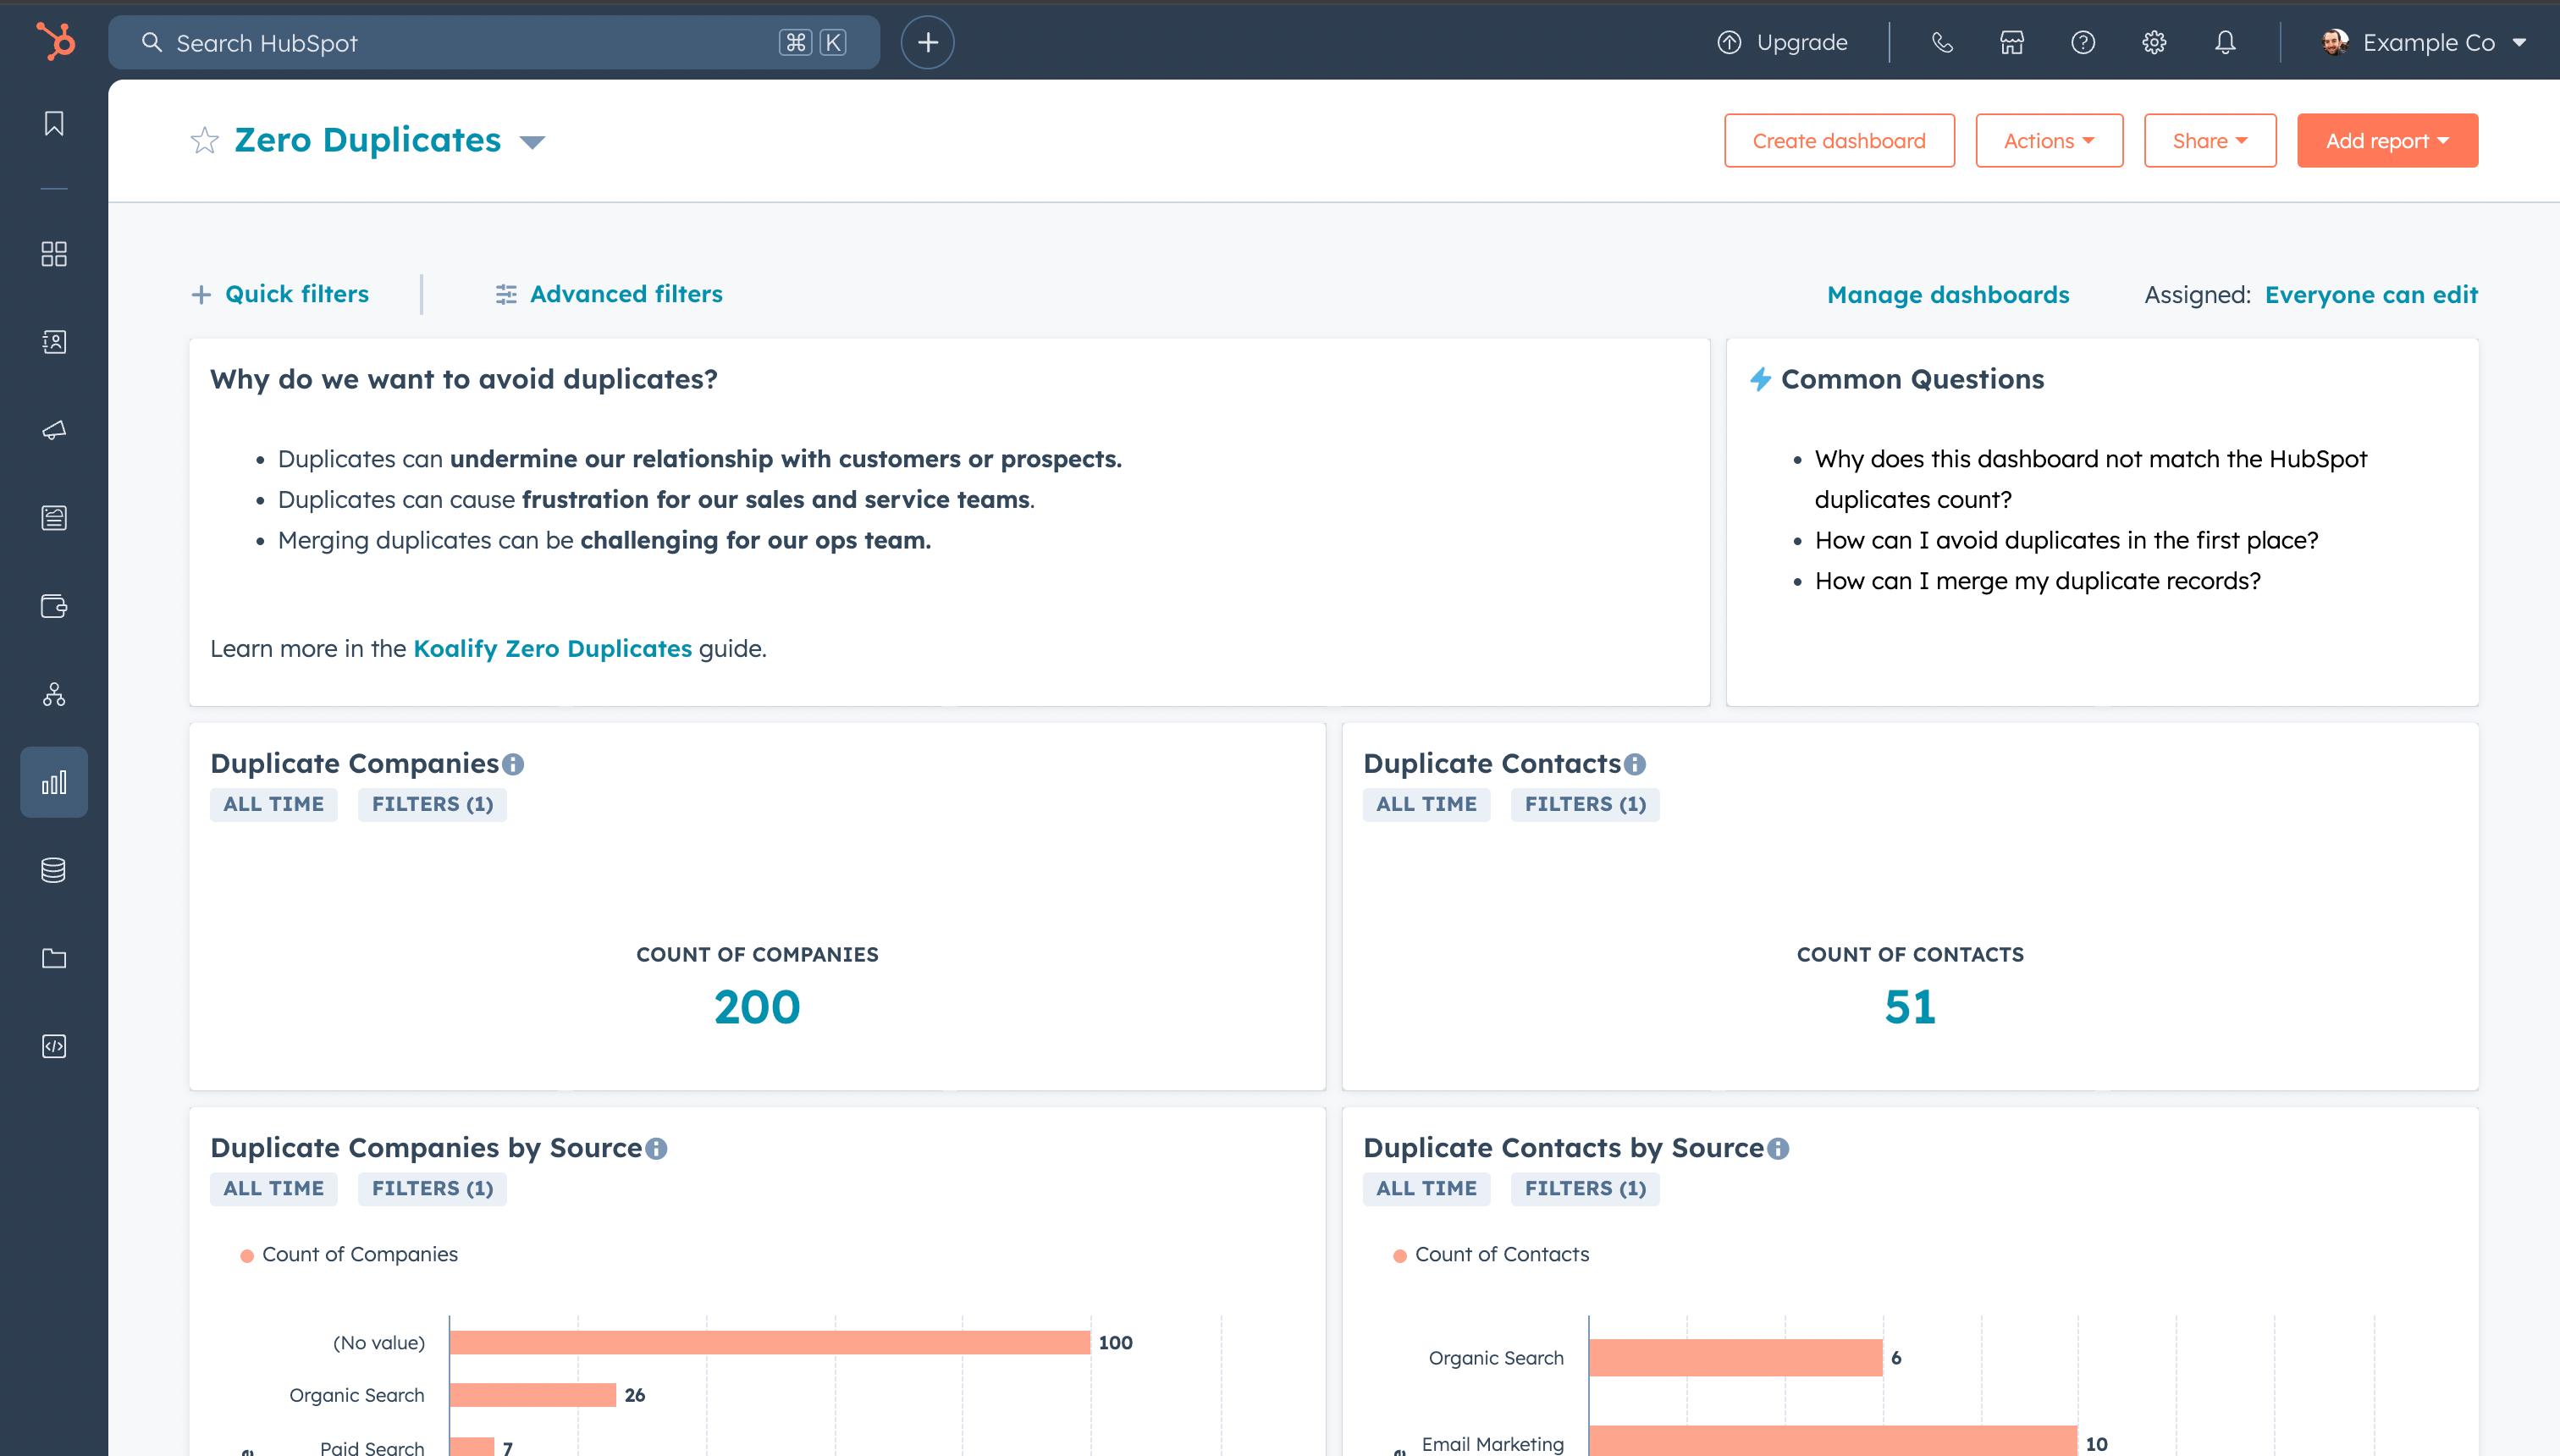This screenshot has height=1456, width=2560.
Task: Click the Duplicate Companies FILTERS badge
Action: tap(433, 803)
